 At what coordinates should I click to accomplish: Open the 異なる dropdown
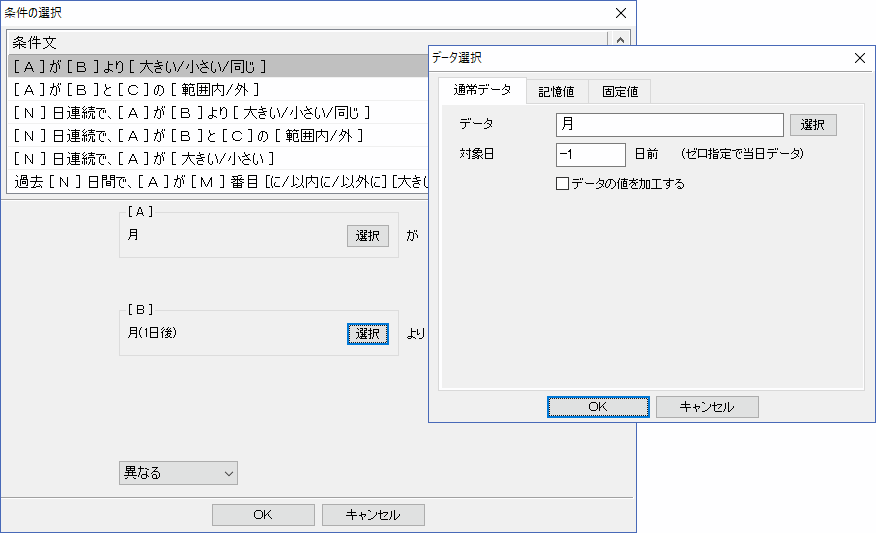click(x=178, y=473)
